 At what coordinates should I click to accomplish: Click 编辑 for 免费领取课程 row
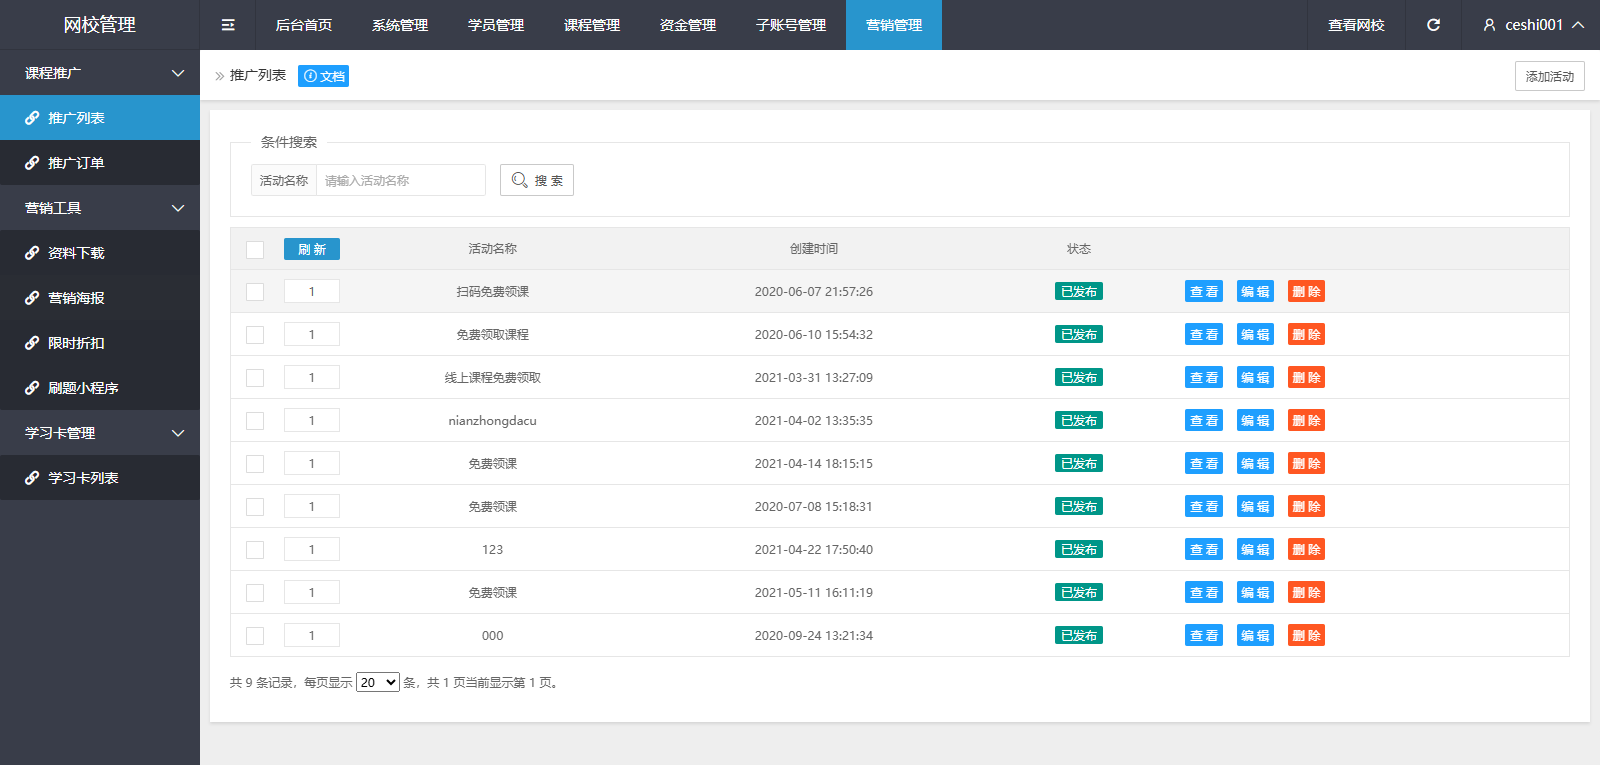click(1255, 335)
